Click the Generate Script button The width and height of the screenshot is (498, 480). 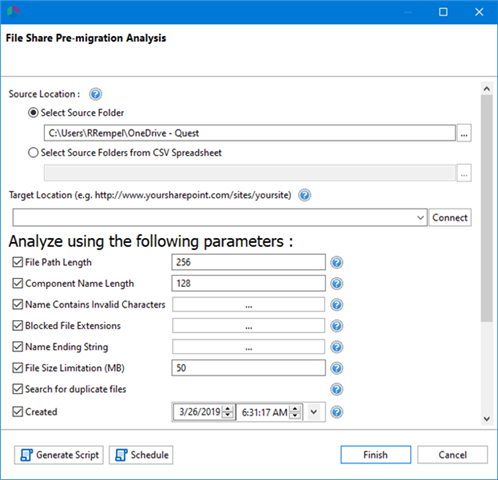pyautogui.click(x=59, y=455)
